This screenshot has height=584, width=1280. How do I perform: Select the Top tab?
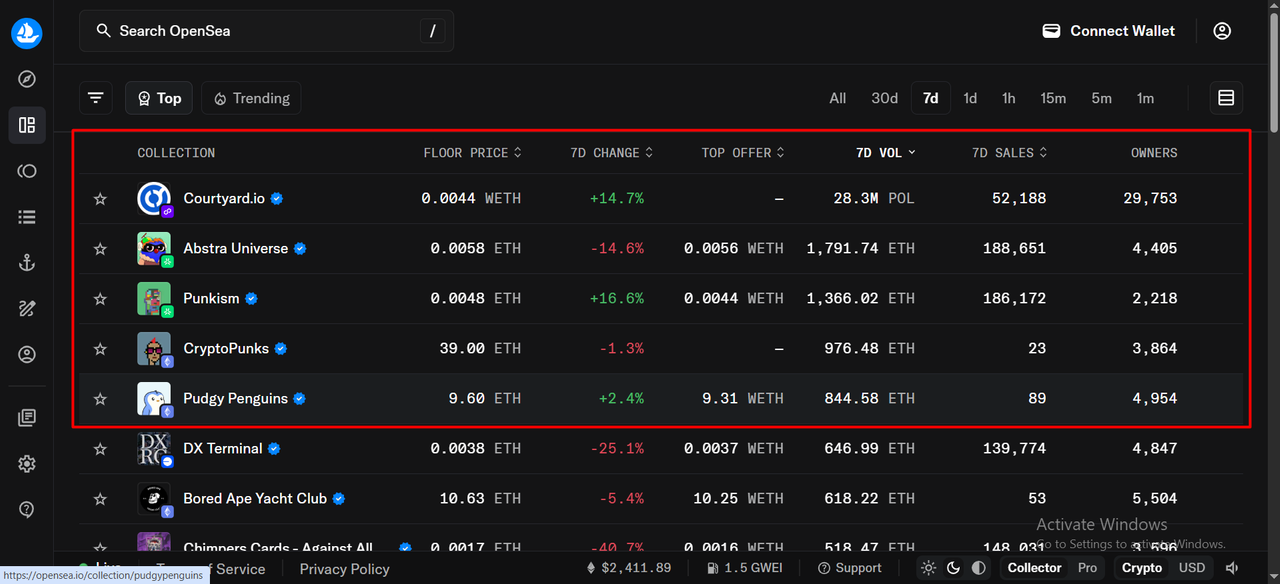(x=159, y=98)
